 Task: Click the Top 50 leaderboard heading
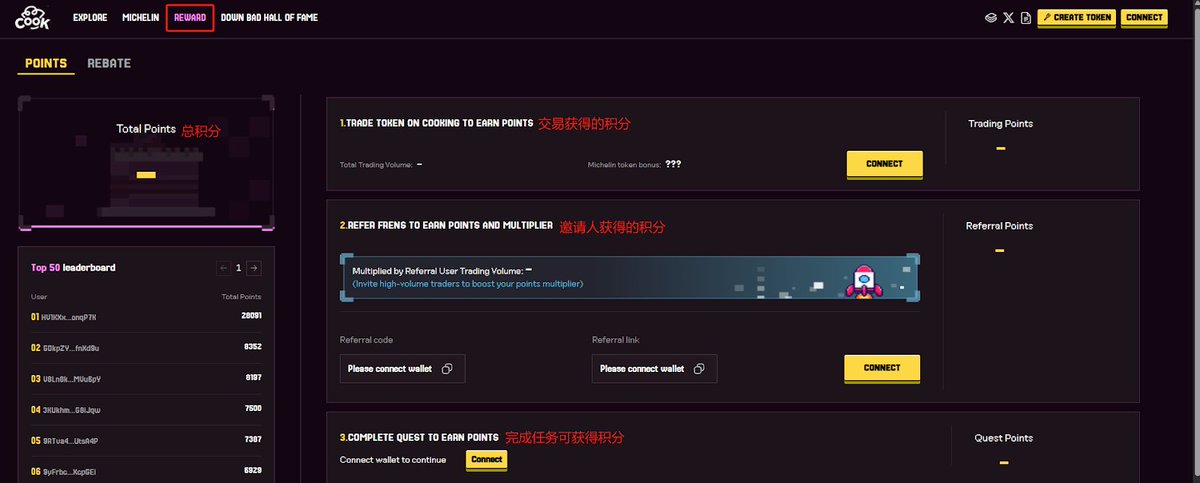pyautogui.click(x=73, y=268)
